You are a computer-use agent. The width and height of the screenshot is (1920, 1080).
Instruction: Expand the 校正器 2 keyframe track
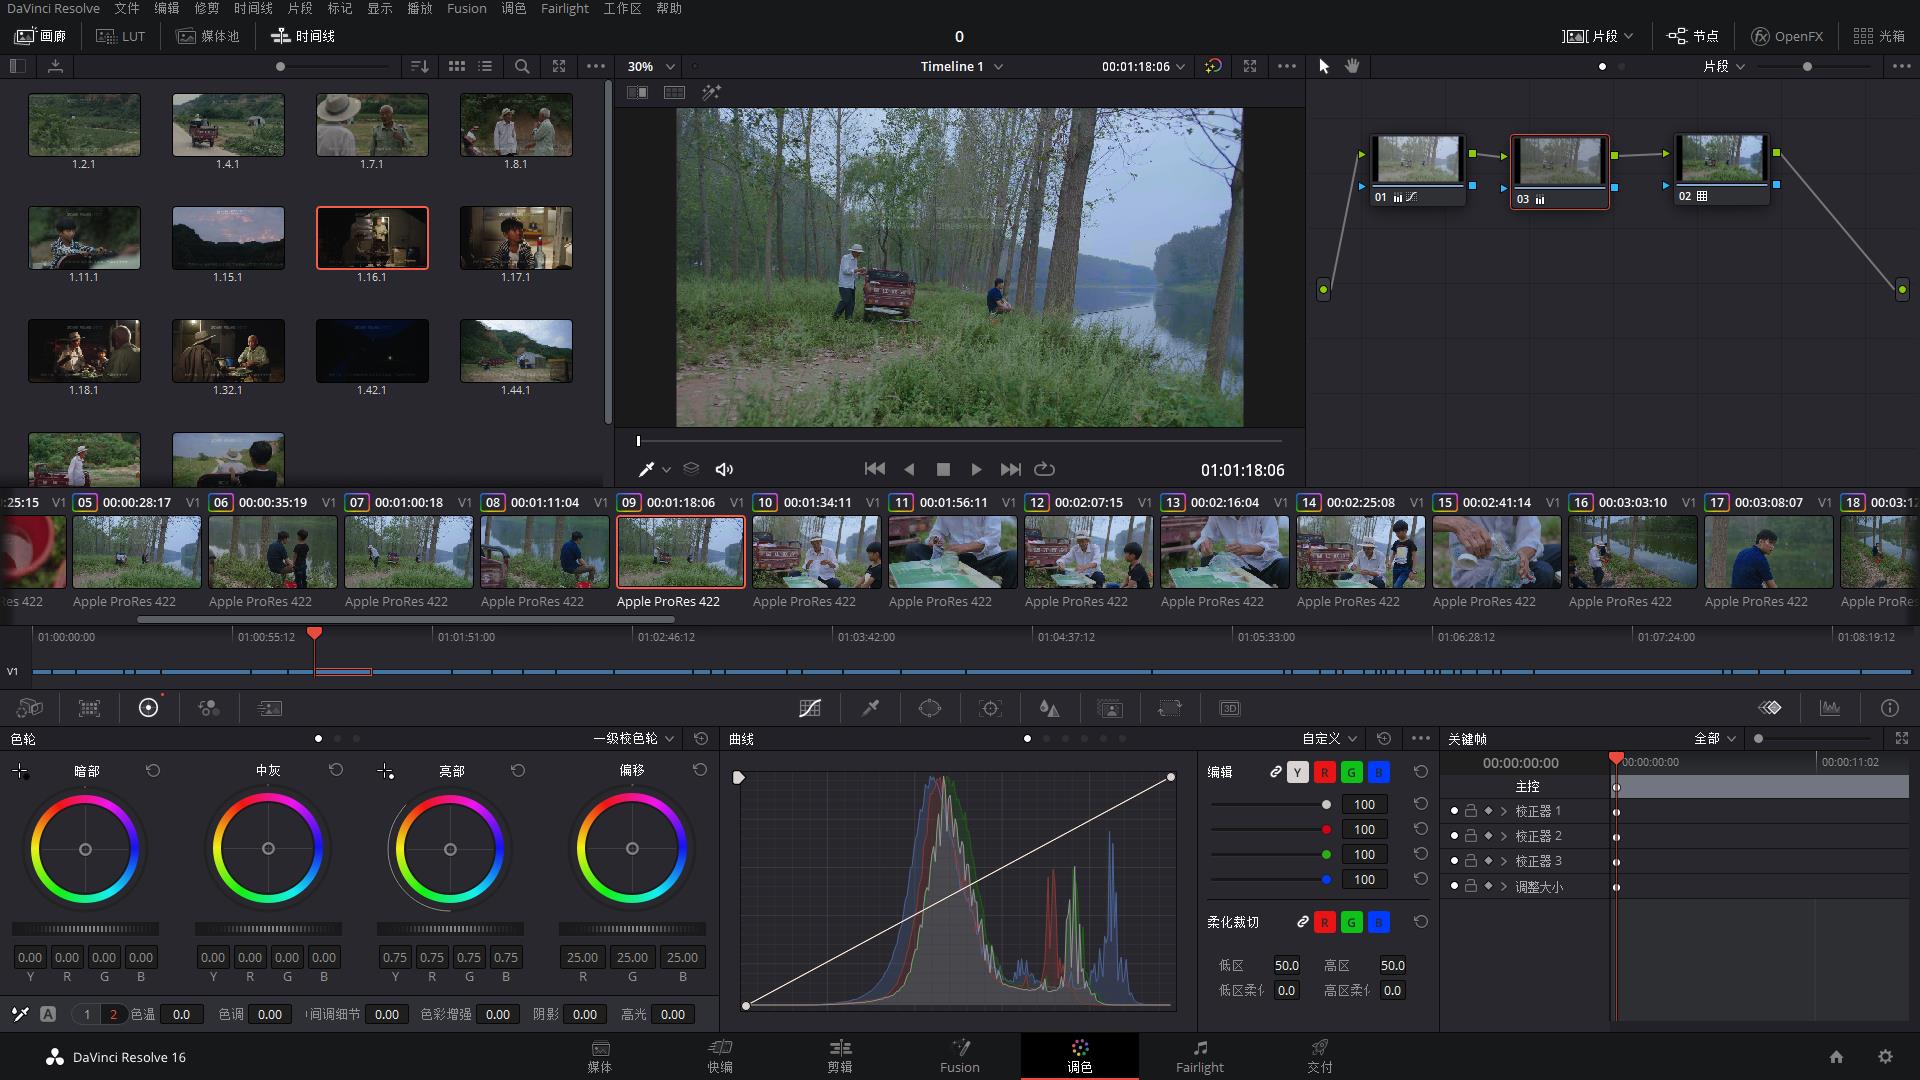pyautogui.click(x=1503, y=836)
